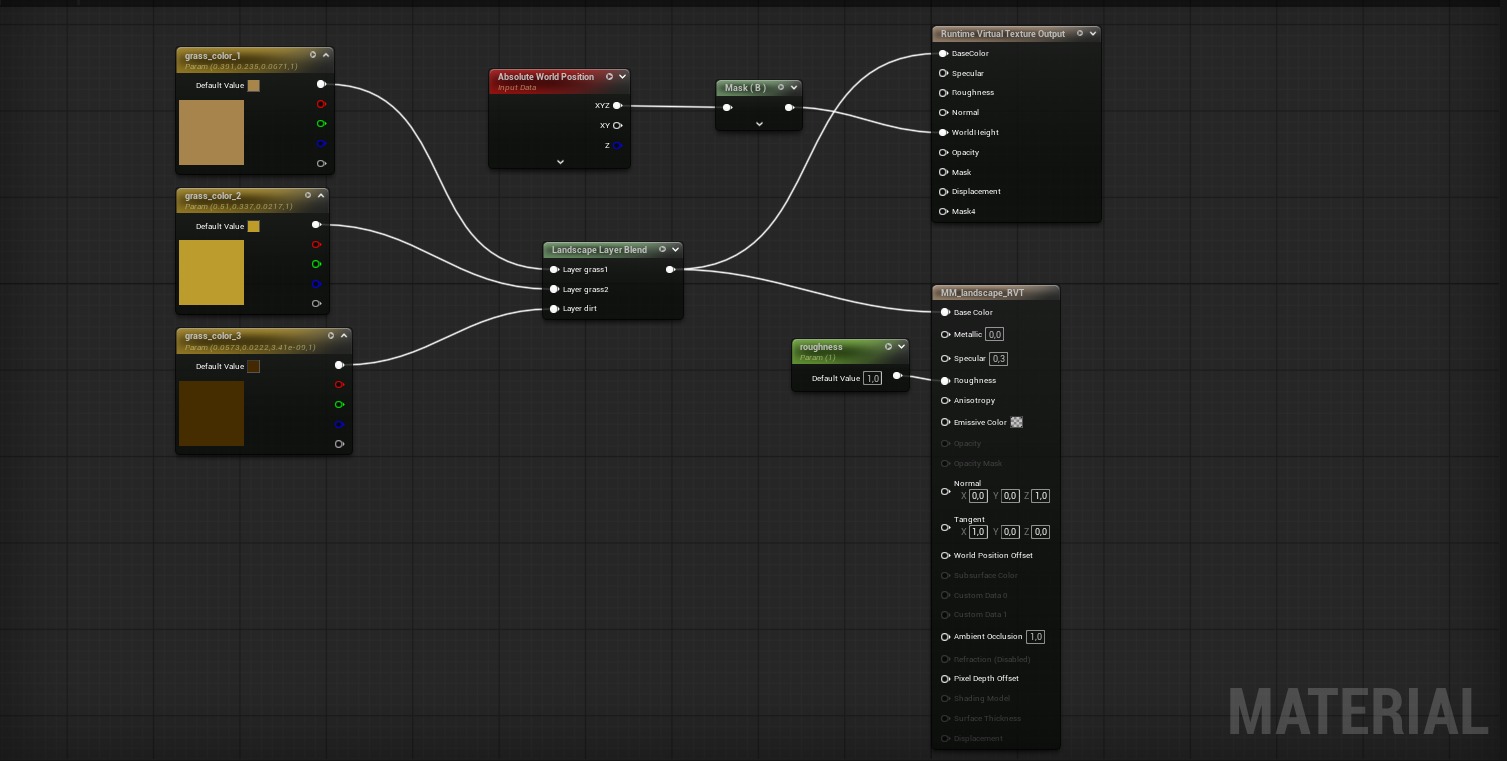Click the preview icon on Landscape Layer Blend header
The height and width of the screenshot is (761, 1507).
tap(662, 250)
